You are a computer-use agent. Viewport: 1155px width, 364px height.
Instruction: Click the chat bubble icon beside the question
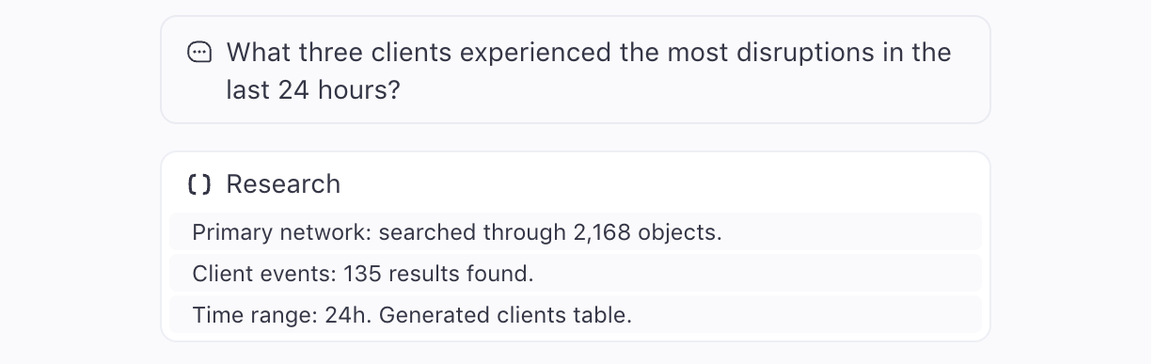click(200, 52)
